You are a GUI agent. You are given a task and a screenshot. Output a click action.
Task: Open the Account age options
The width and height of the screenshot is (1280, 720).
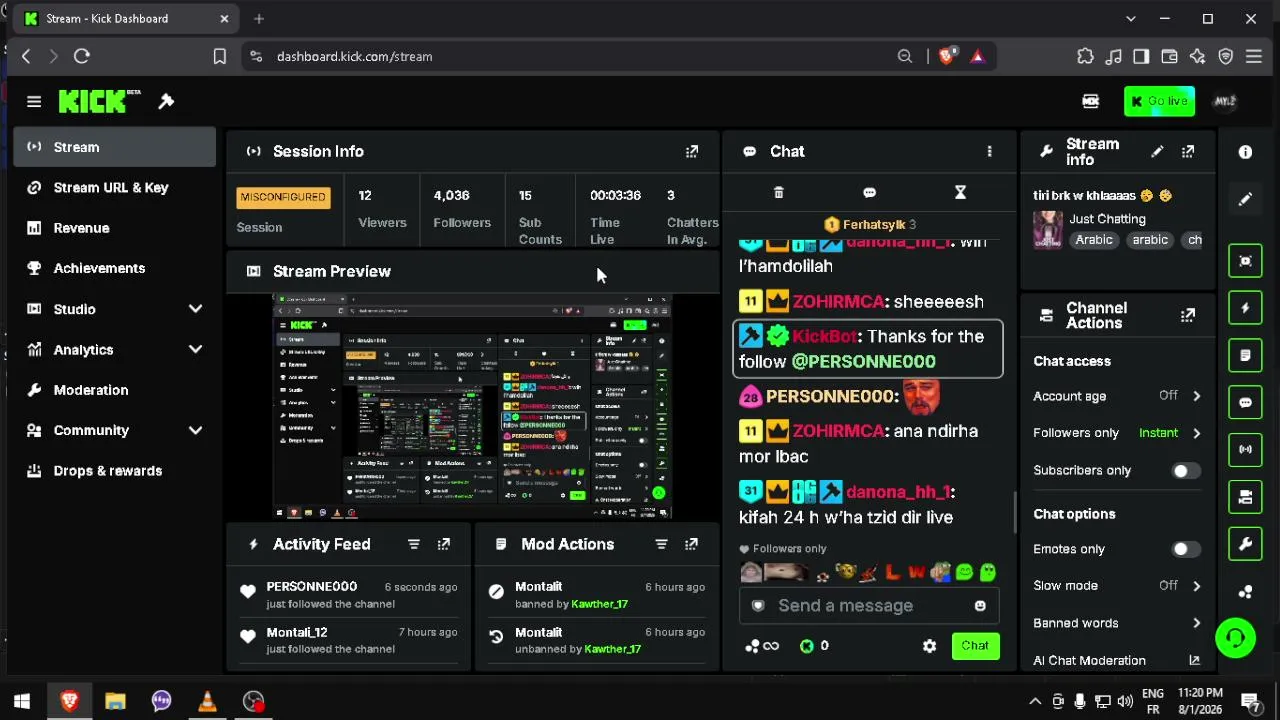click(1117, 396)
